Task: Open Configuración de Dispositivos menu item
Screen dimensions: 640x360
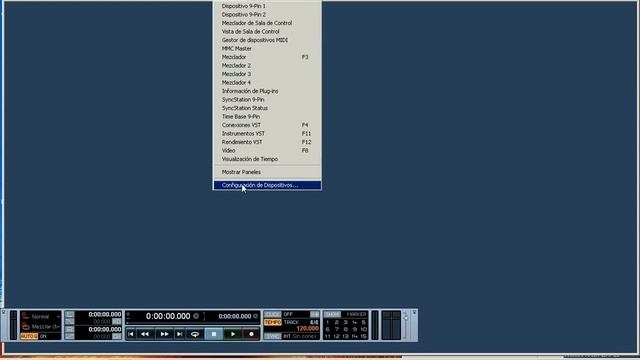Action: [267, 185]
